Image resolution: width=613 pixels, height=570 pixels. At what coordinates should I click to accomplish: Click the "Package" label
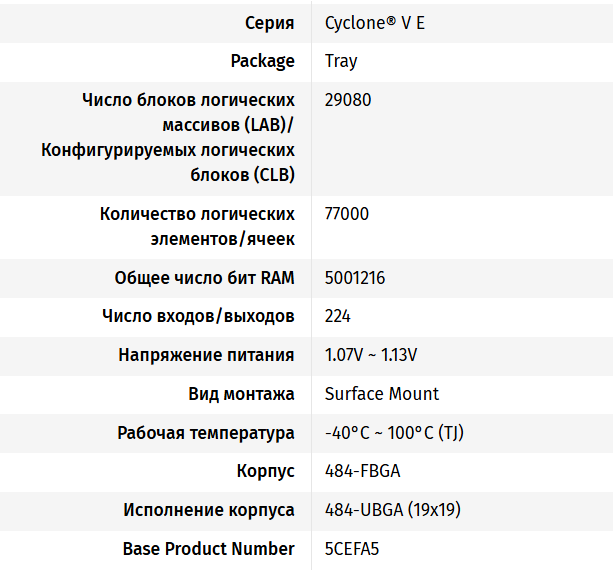262,61
